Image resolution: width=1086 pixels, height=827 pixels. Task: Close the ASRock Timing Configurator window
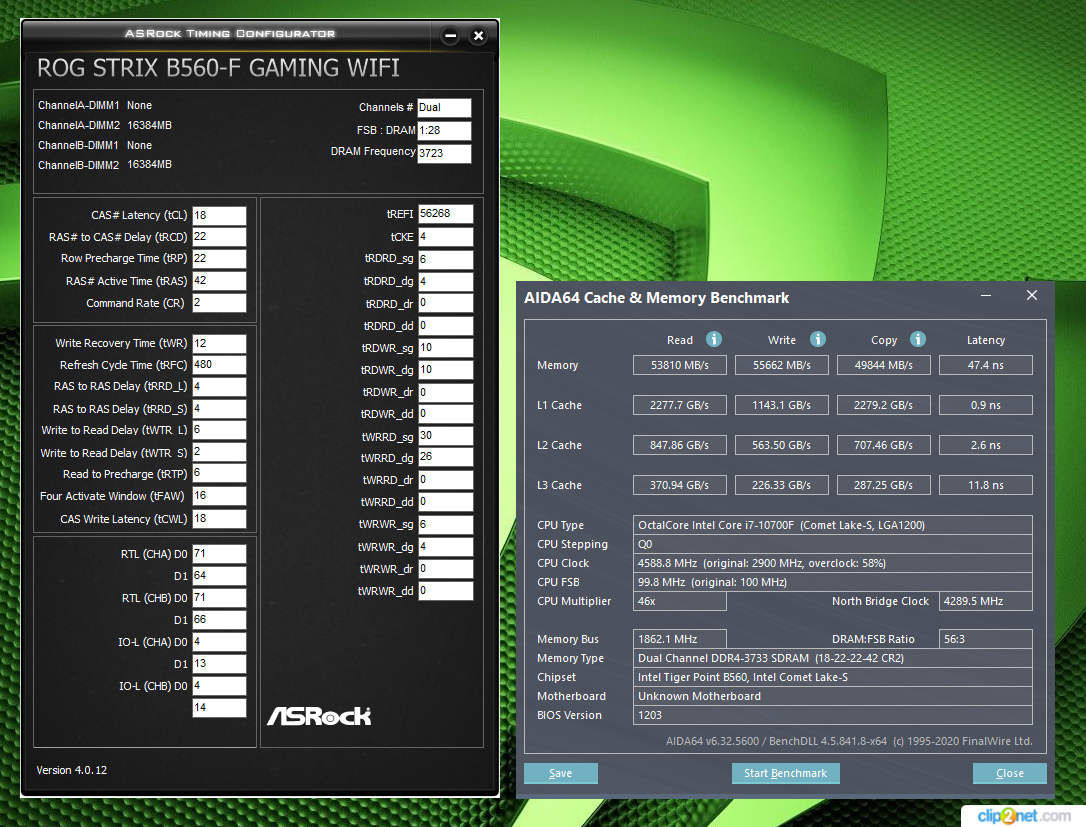tap(478, 35)
